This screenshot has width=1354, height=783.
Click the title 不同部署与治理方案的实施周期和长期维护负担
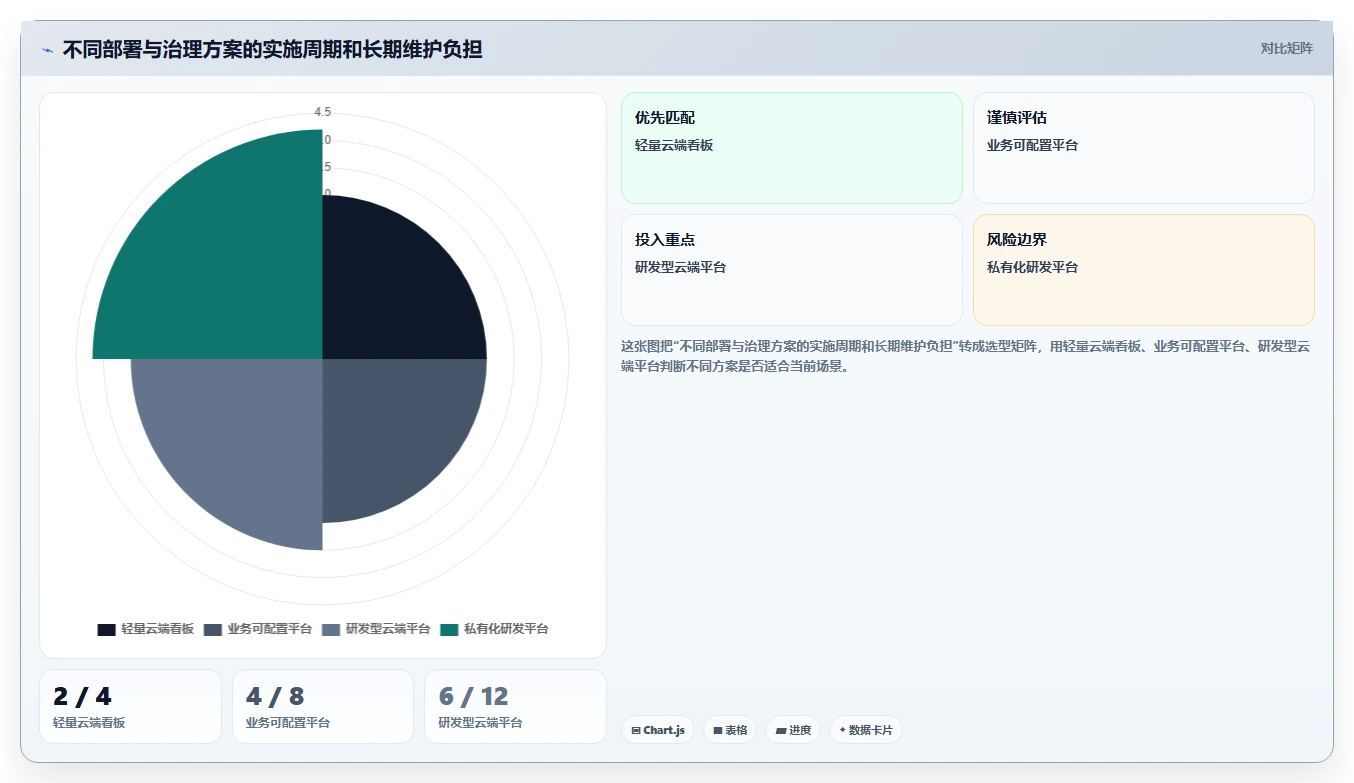[272, 49]
